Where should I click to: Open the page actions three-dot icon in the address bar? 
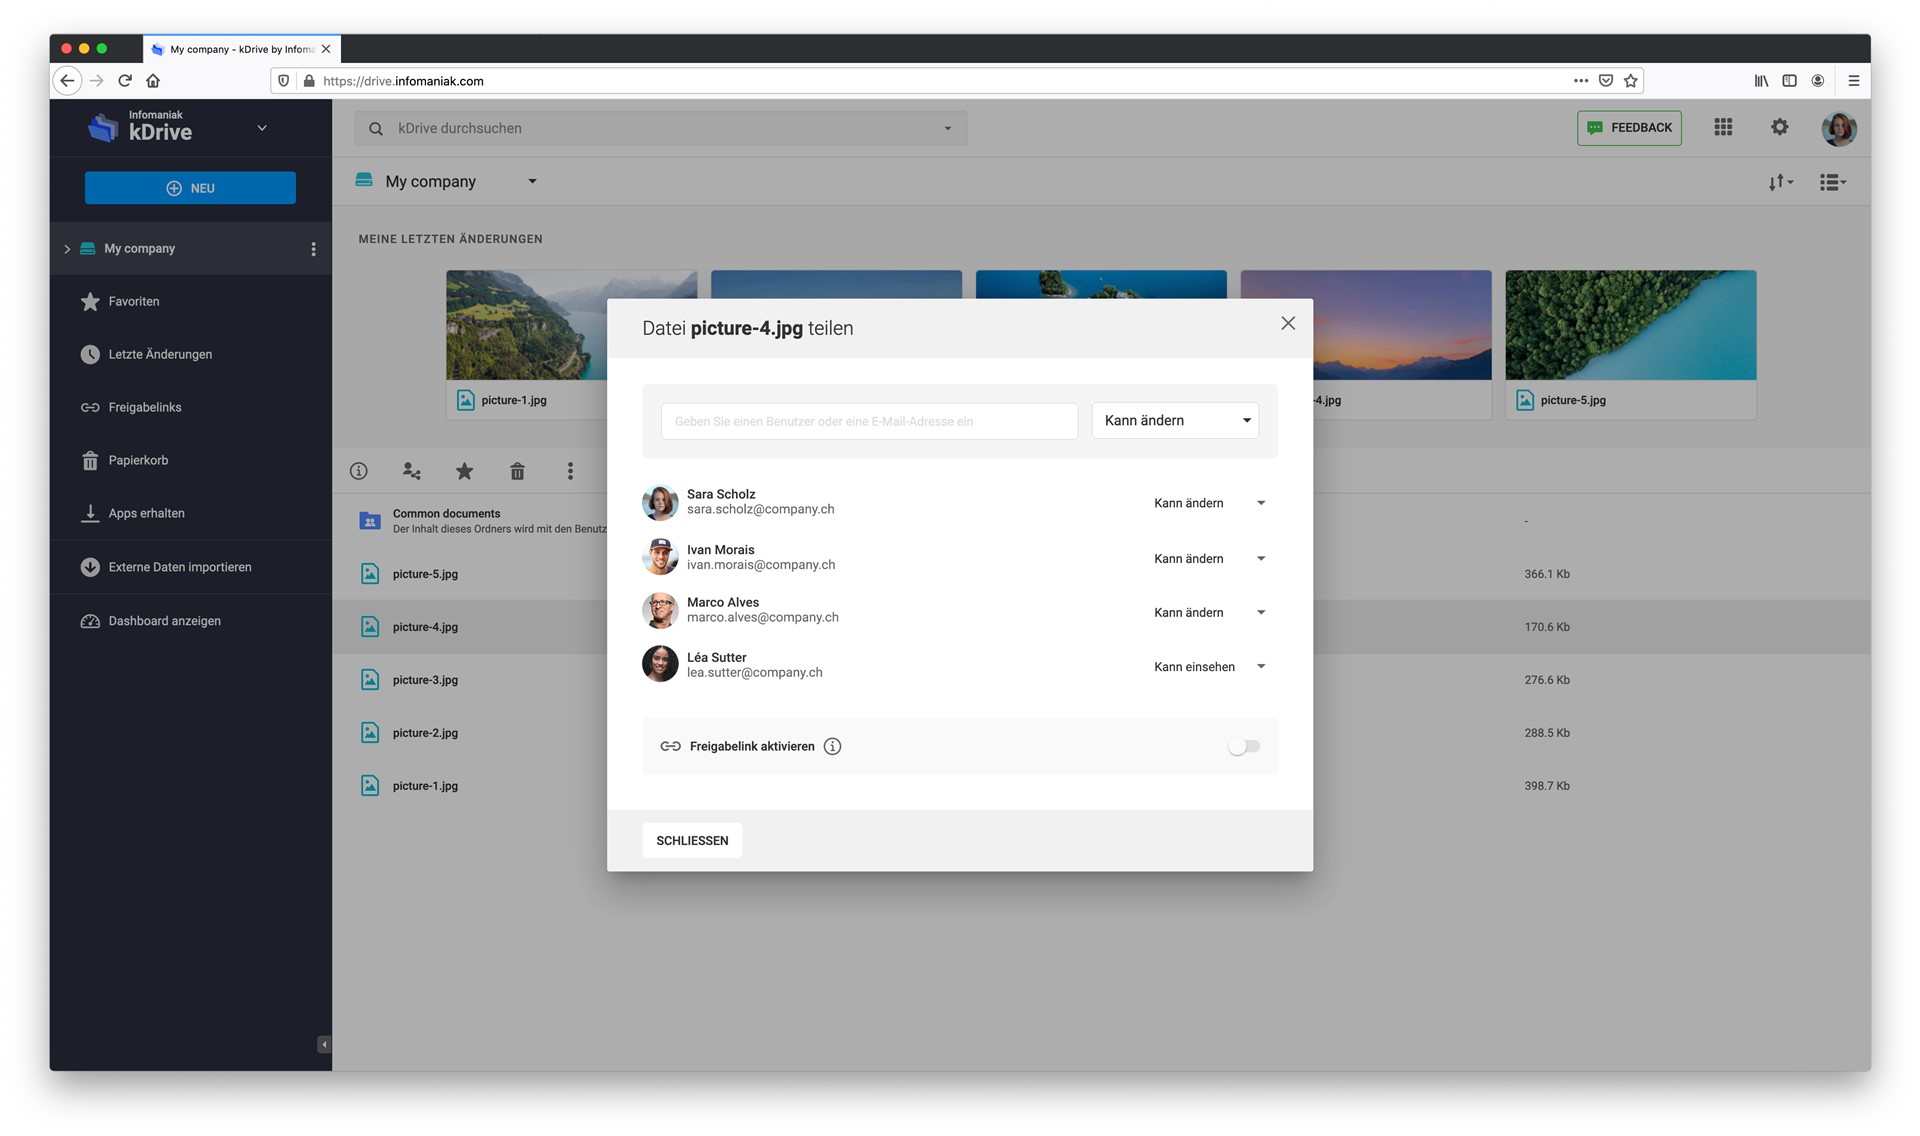pos(1581,81)
